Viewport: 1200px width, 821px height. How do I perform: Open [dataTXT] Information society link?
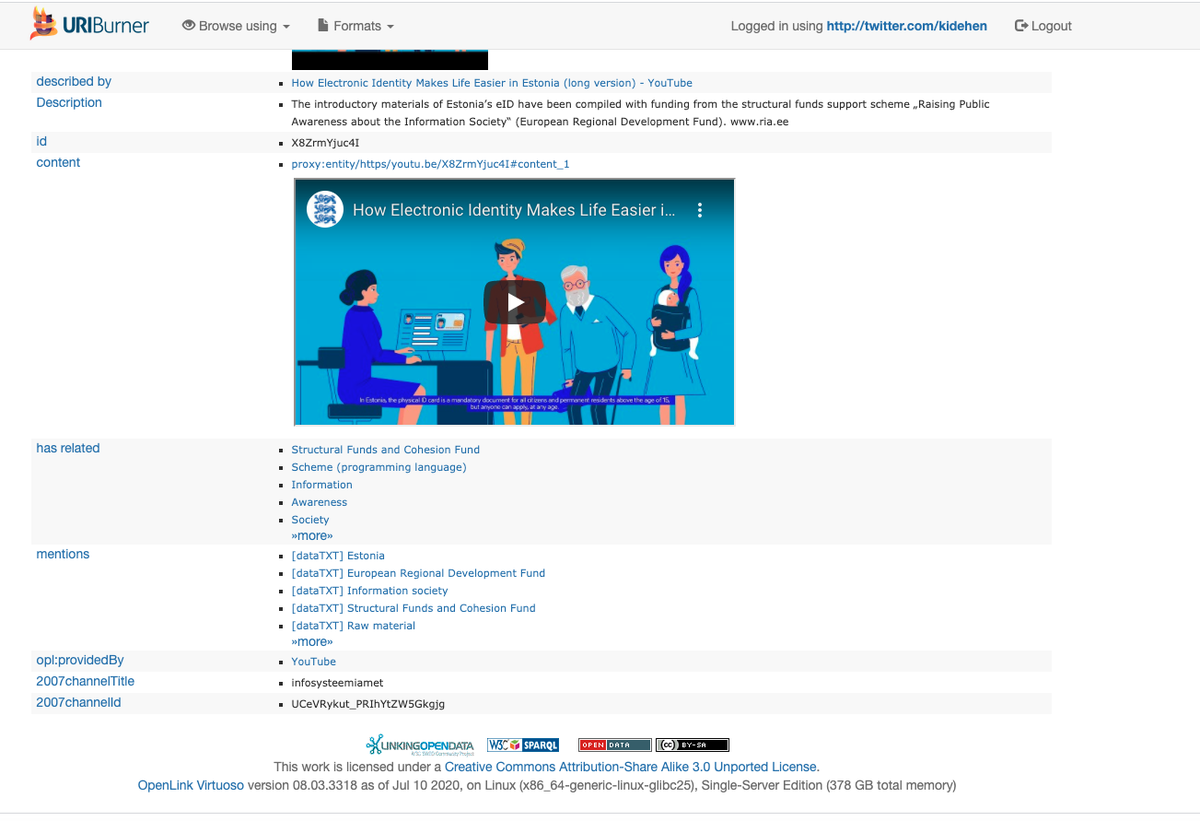369,591
